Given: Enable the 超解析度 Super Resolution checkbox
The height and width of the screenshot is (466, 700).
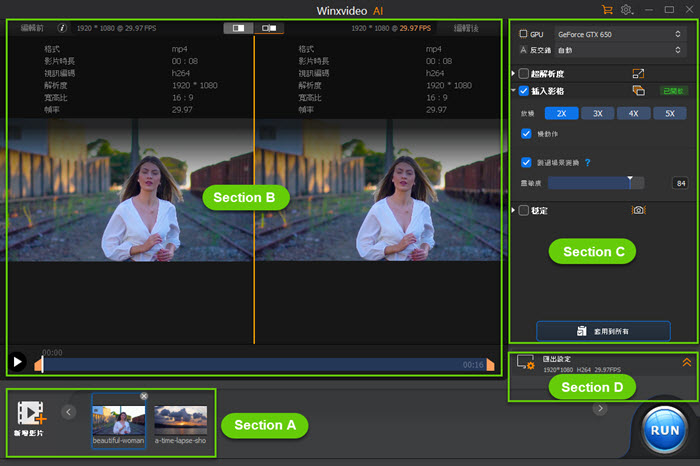Looking at the screenshot, I should 524,74.
